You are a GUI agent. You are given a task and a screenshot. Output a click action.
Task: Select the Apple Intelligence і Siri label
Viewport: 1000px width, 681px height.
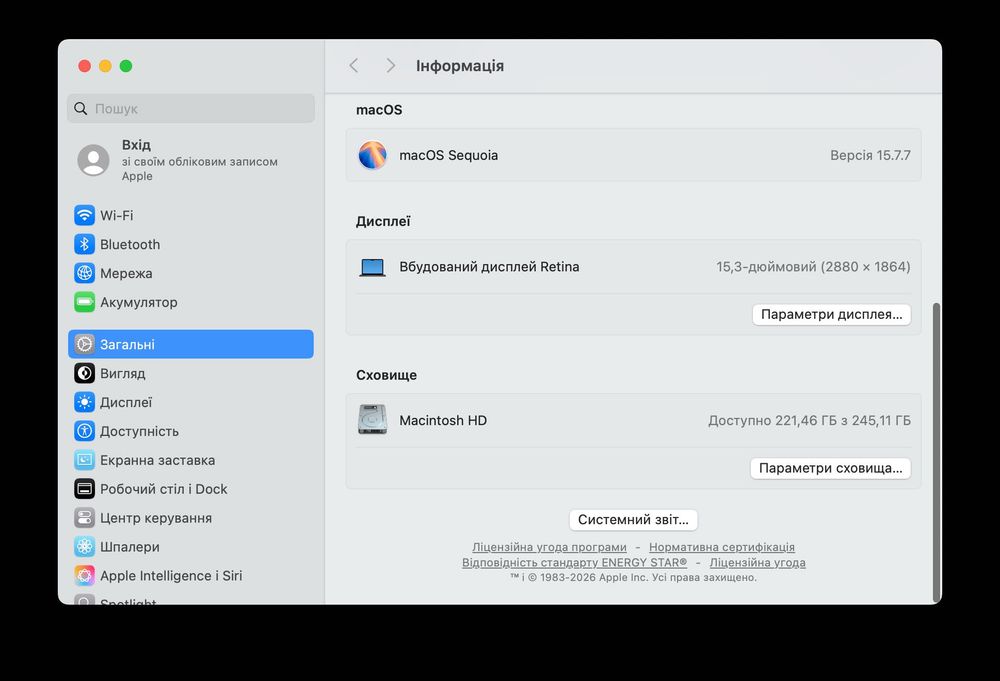tap(172, 576)
